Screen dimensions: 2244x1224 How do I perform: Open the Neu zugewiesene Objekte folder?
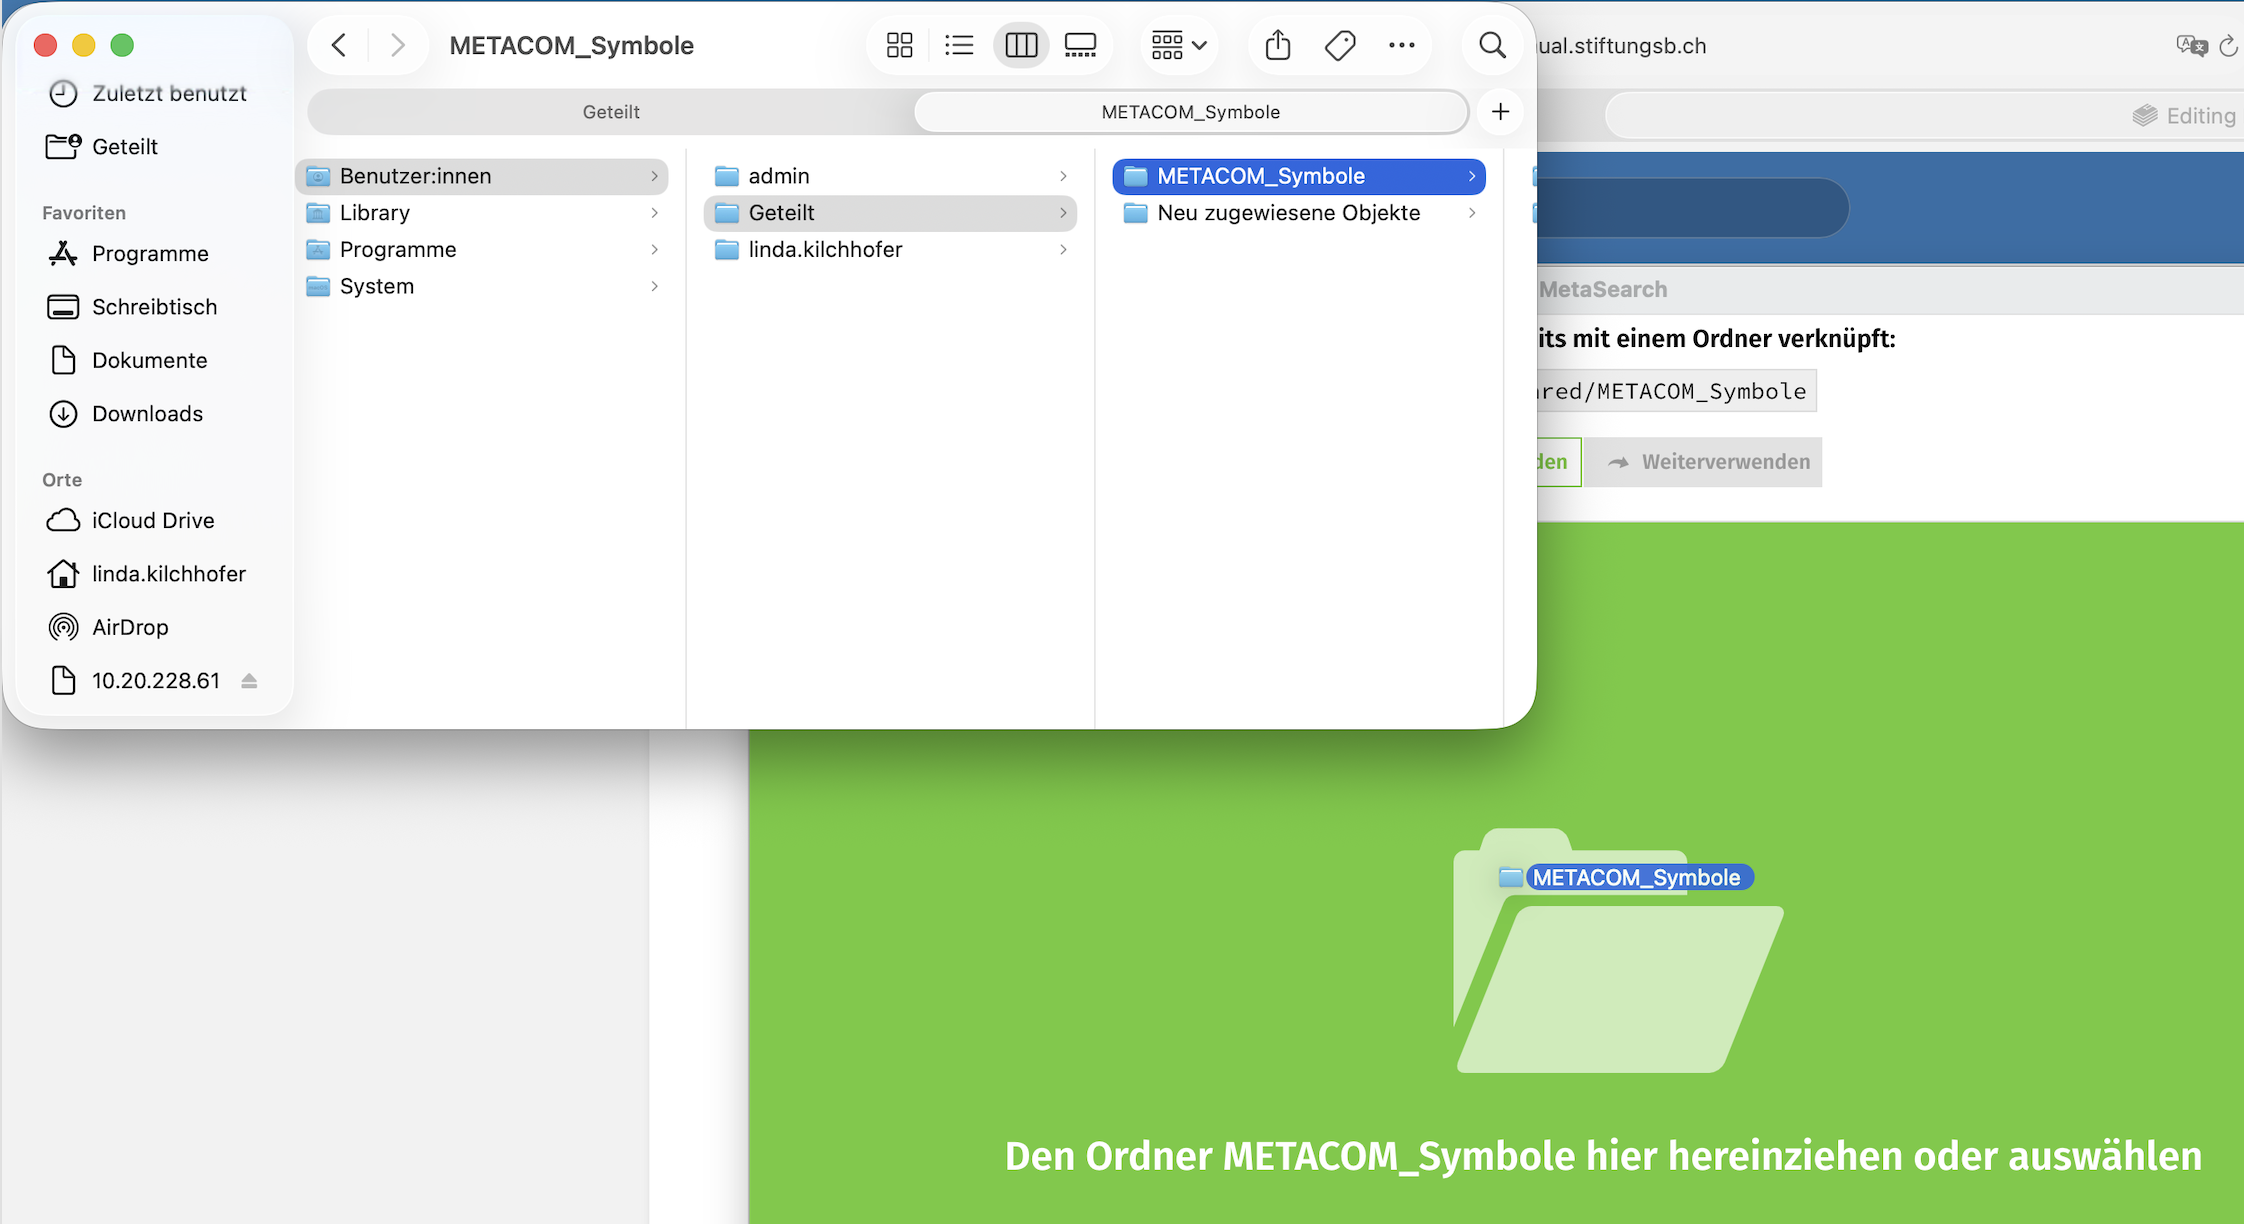pyautogui.click(x=1288, y=213)
